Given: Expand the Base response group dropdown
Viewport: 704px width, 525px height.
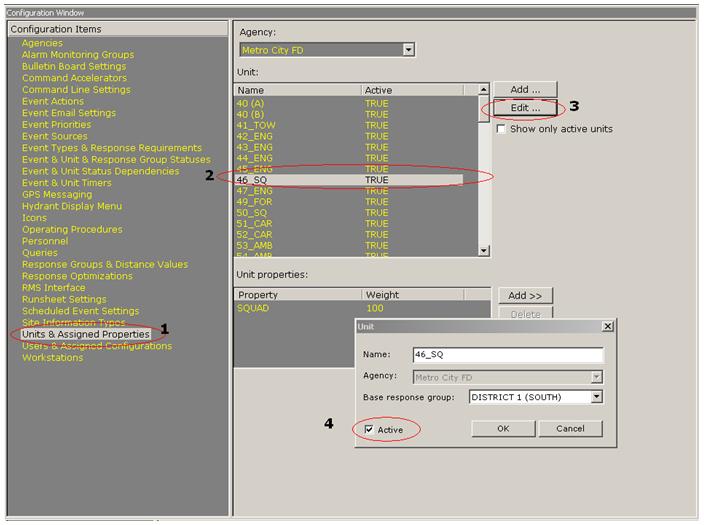Looking at the screenshot, I should [596, 397].
